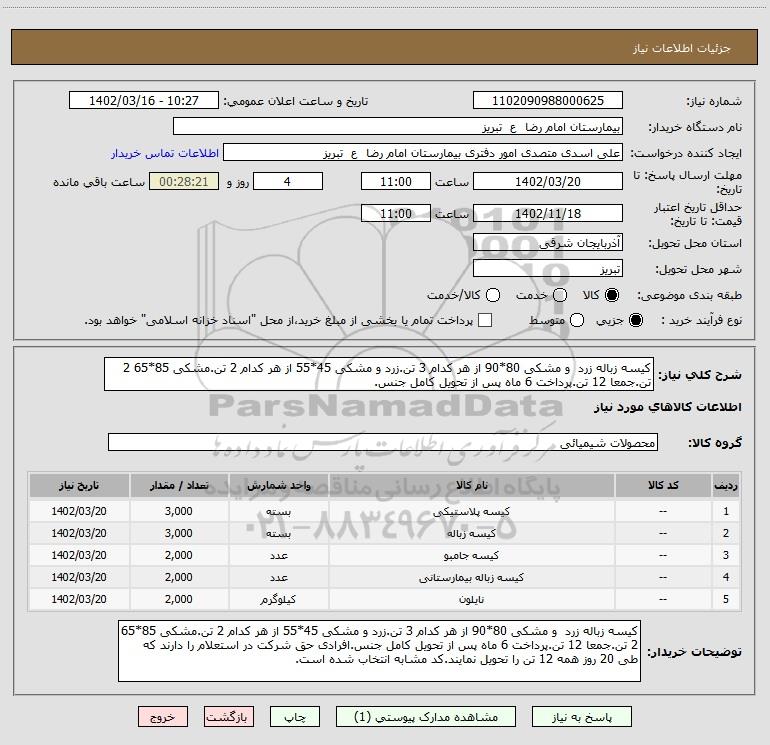Click the بازگشت back button
The width and height of the screenshot is (770, 745).
(229, 717)
